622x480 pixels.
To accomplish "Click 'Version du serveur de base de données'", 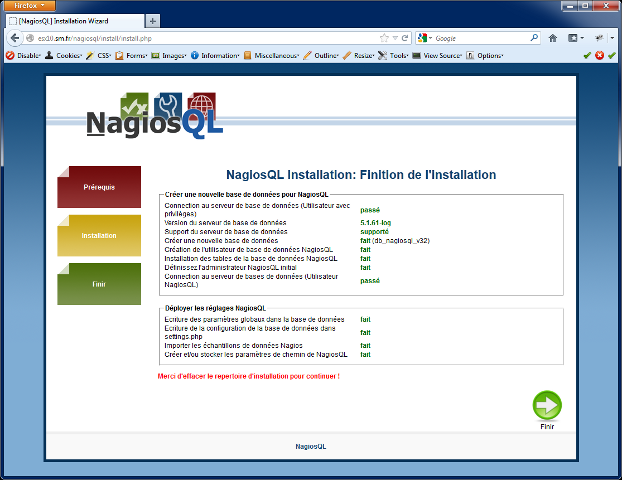I will point(225,223).
